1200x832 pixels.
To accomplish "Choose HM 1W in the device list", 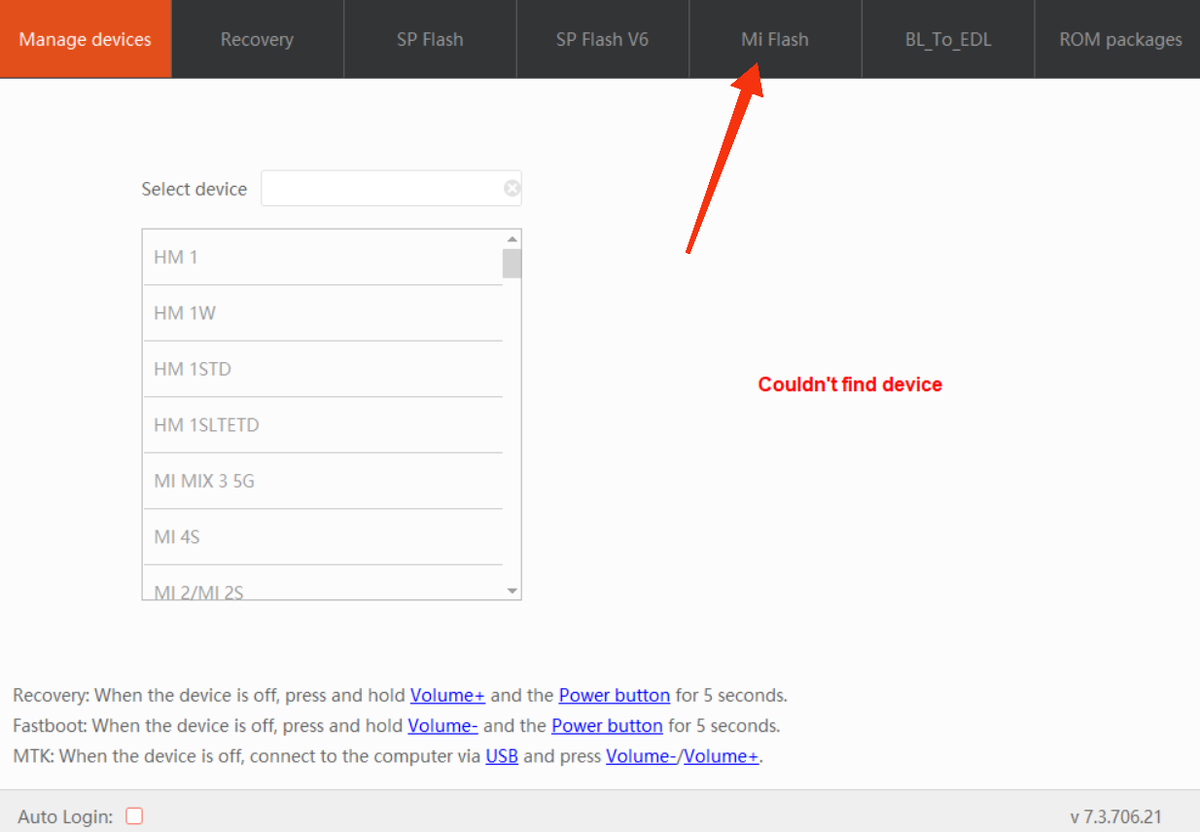I will click(322, 313).
